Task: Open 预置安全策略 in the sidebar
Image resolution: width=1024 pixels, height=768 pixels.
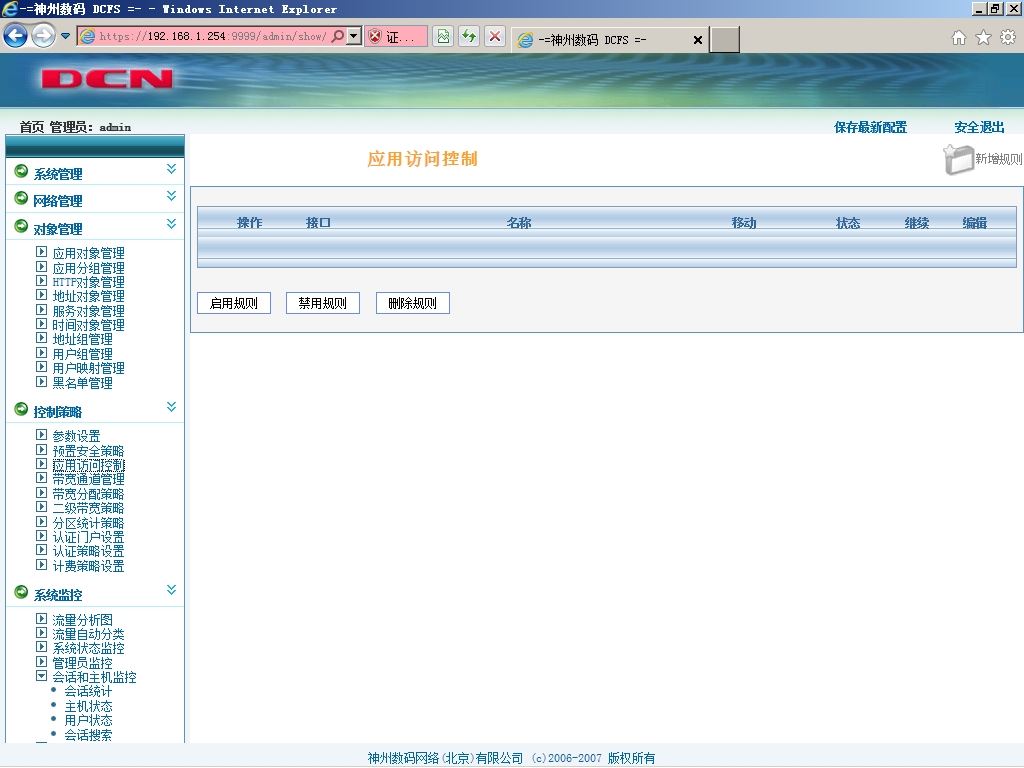Action: coord(88,451)
